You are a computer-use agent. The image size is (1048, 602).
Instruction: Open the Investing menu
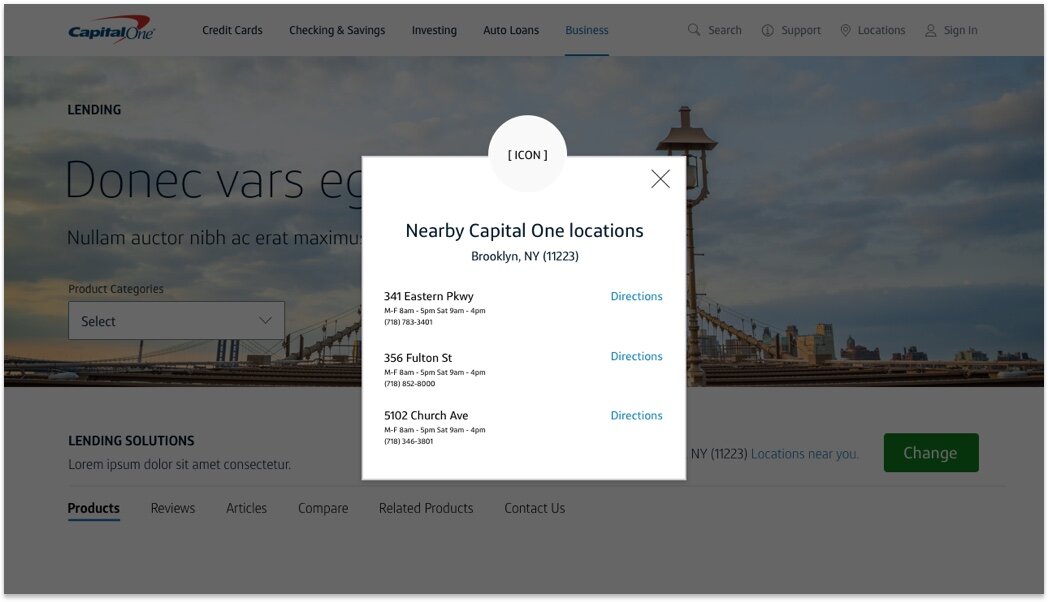(434, 30)
